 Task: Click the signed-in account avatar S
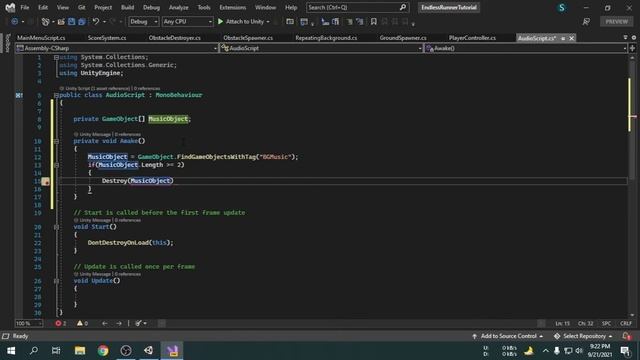562,7
